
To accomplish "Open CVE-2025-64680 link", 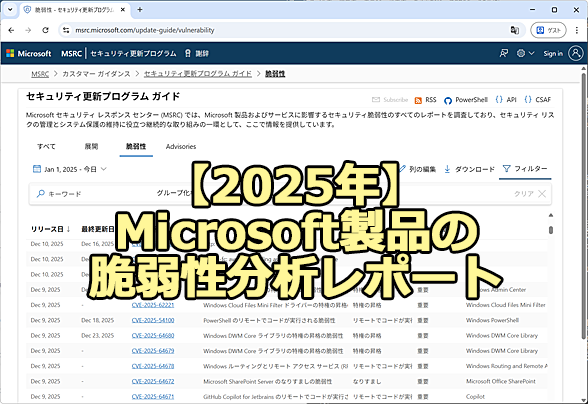I will 153,336.
